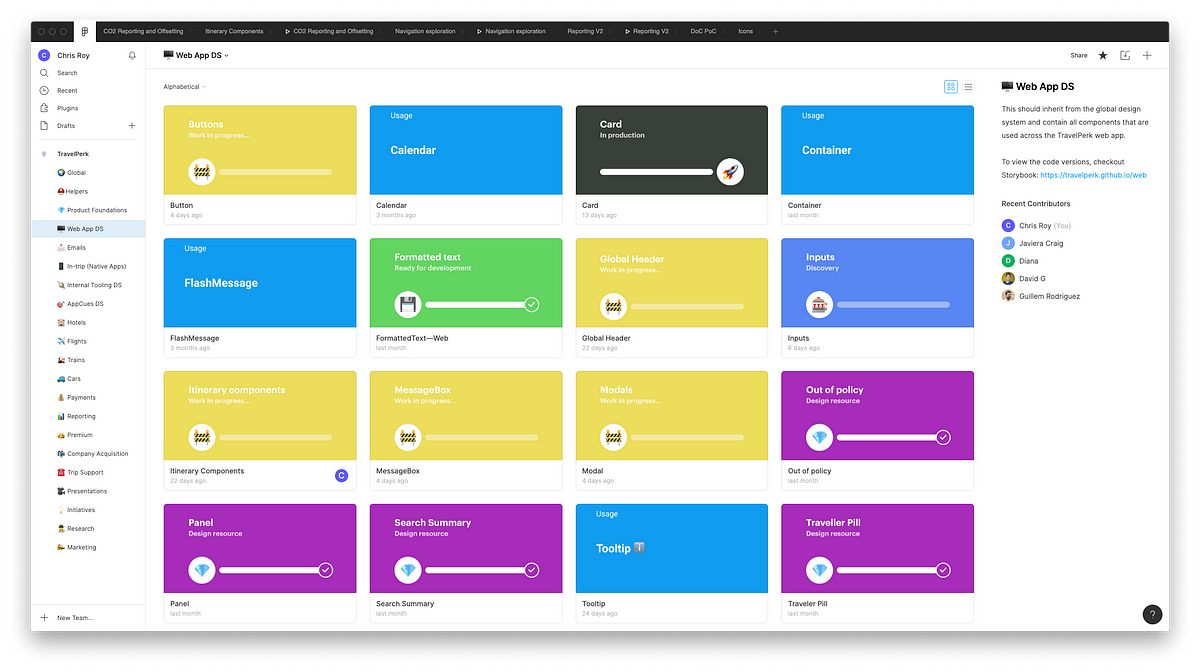The image size is (1200, 672).
Task: Click the C avatar on Itinerary Components card
Action: click(341, 475)
